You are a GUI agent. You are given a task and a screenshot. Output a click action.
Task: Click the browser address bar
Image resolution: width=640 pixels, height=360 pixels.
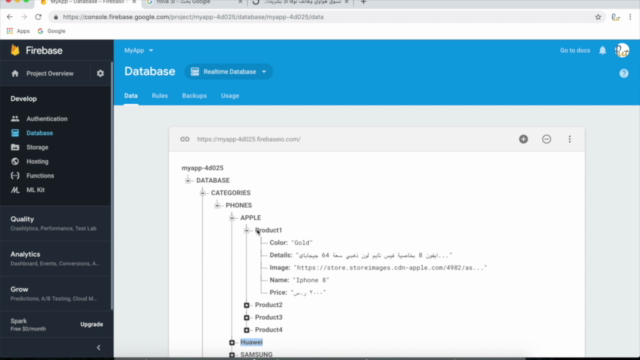tap(322, 17)
